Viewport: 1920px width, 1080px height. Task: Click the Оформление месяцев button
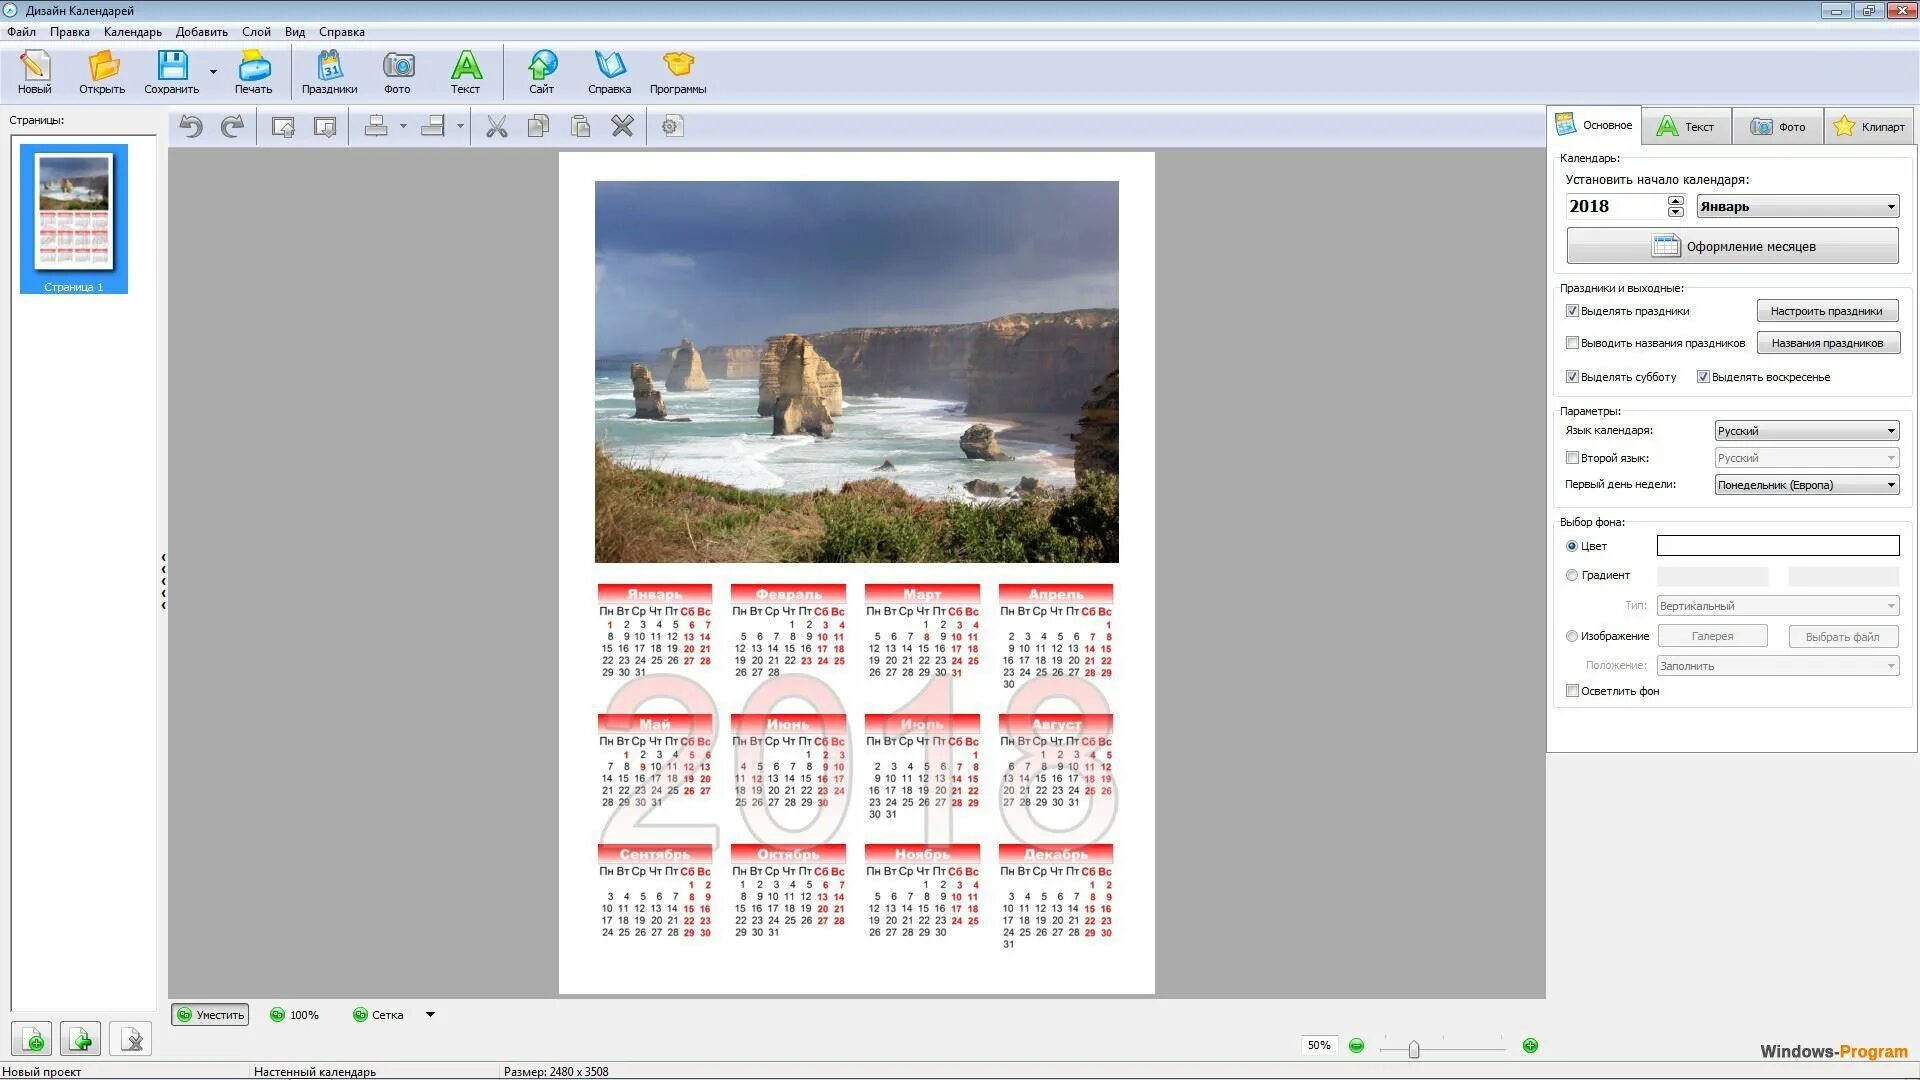1732,246
